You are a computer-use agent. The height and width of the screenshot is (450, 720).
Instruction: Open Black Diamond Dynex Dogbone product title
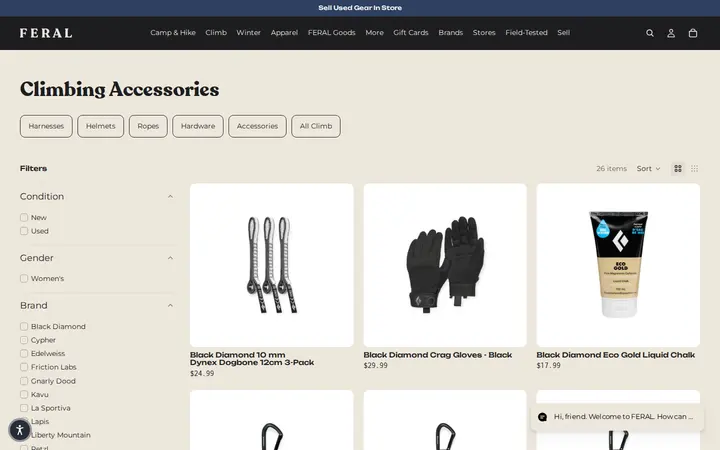(x=252, y=359)
